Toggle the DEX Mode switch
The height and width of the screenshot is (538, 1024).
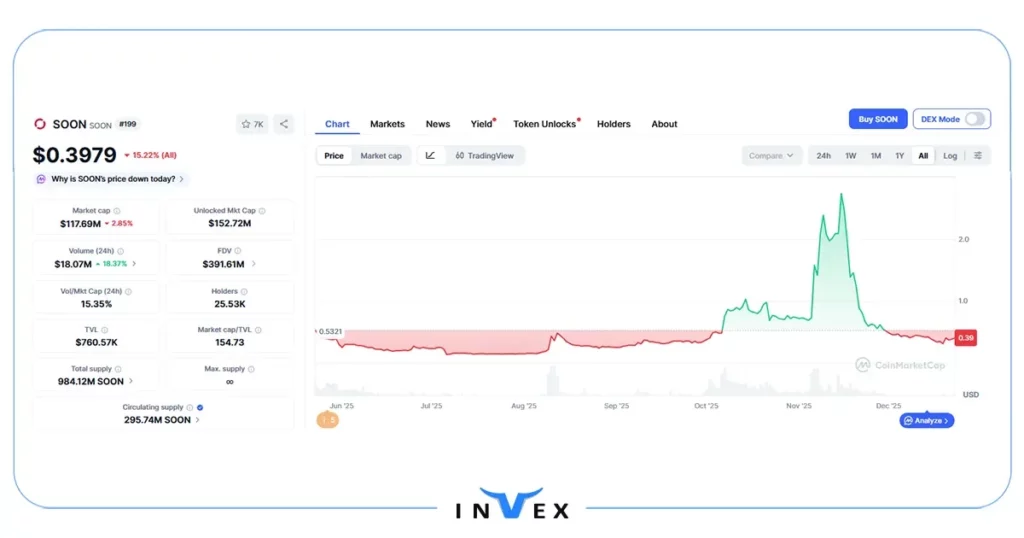coord(974,119)
